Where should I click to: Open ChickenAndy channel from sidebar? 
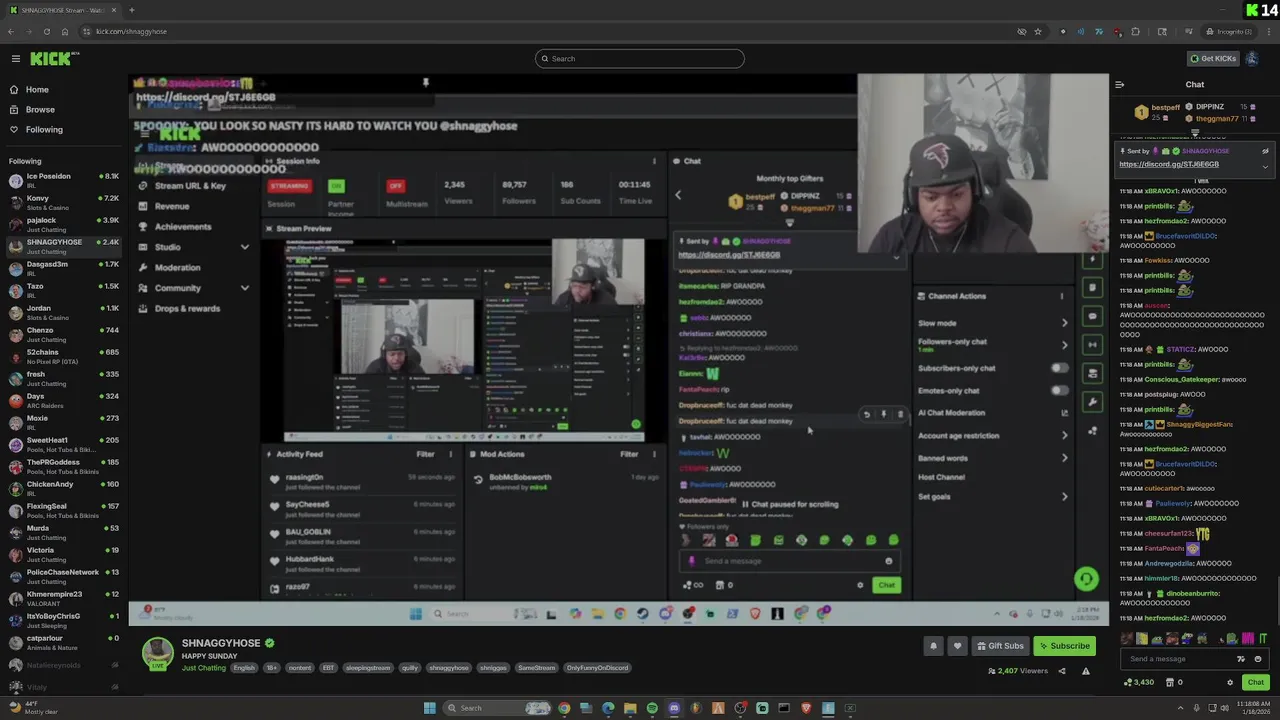[x=62, y=489]
